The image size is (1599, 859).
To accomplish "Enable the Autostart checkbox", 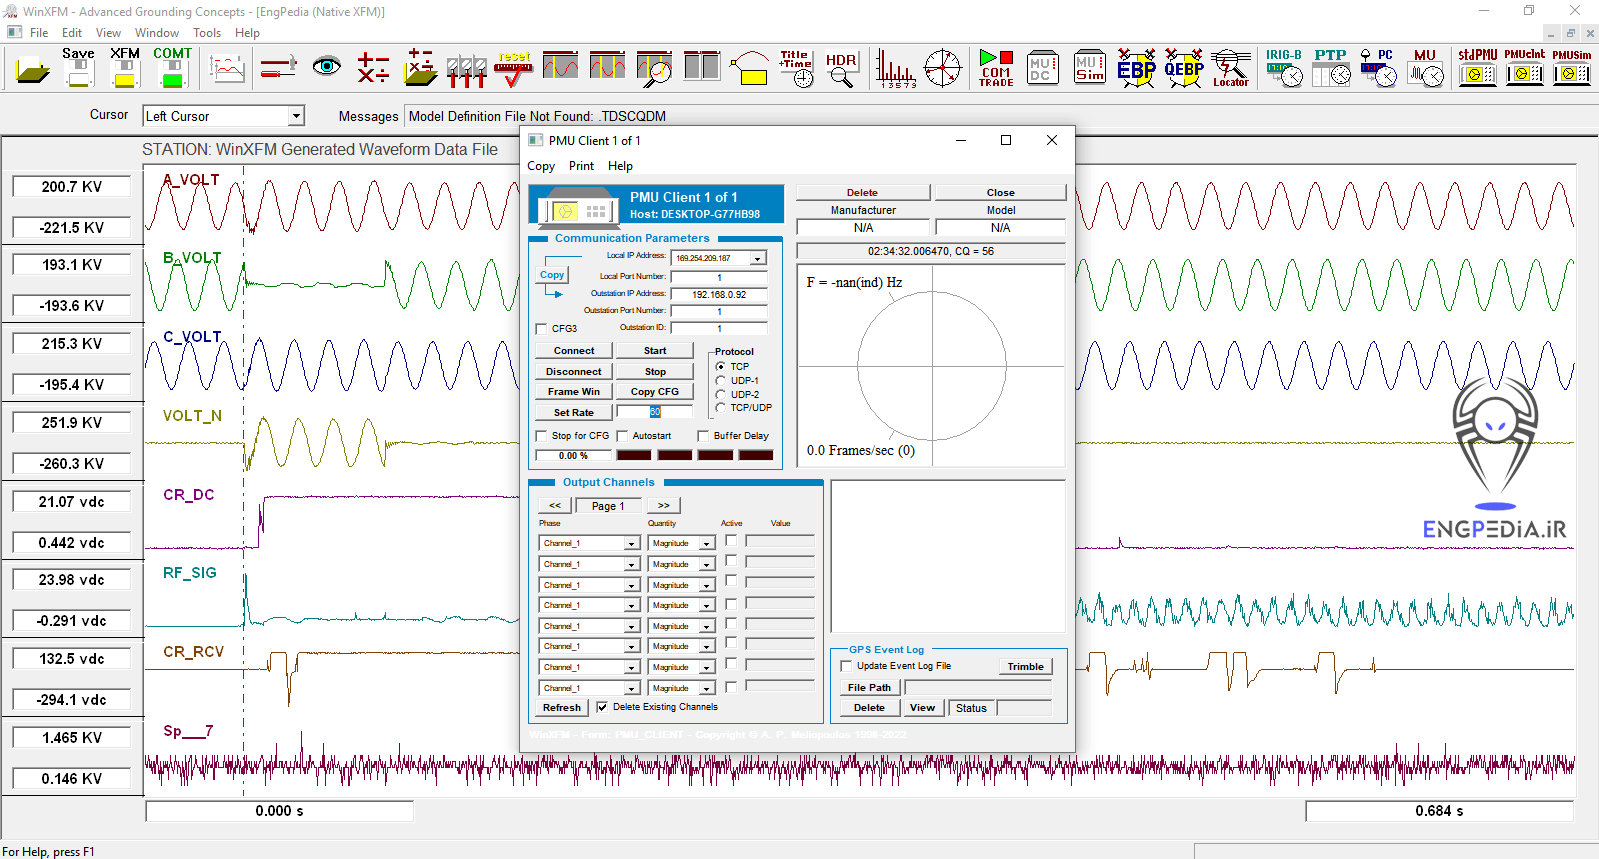I will (x=622, y=436).
